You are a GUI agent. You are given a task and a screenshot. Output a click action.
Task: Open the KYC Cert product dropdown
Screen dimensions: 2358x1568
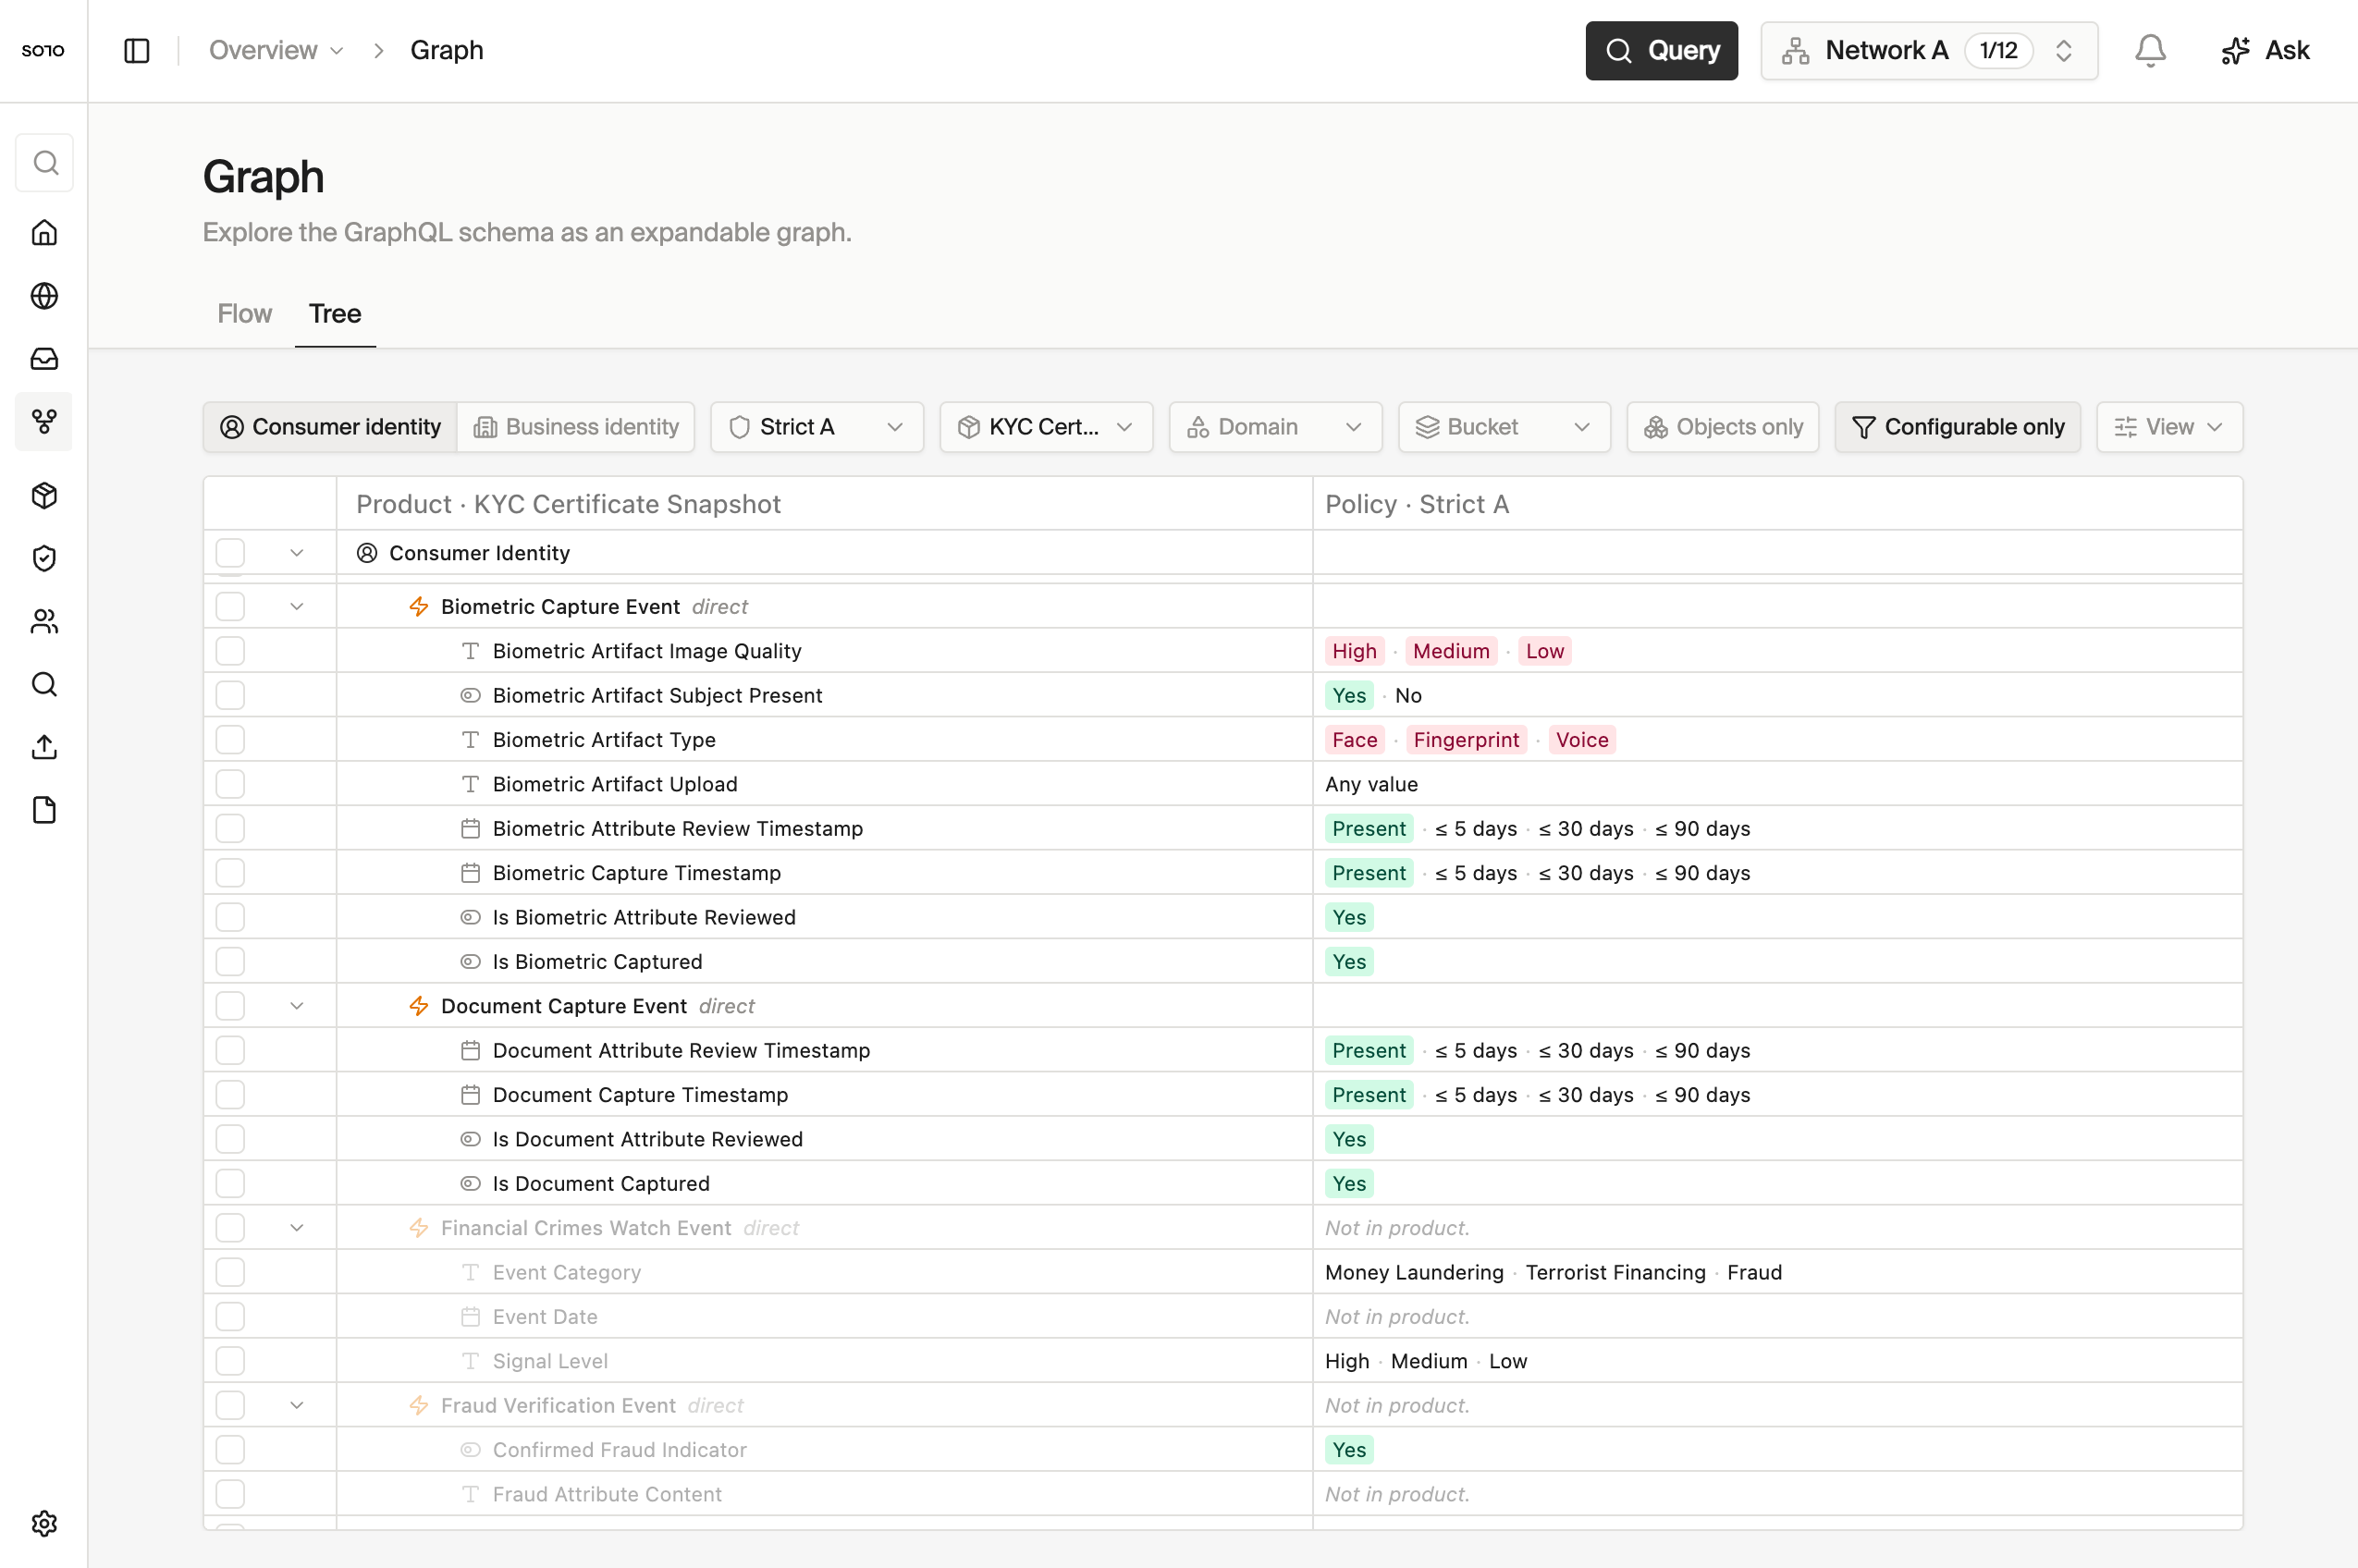(1046, 427)
